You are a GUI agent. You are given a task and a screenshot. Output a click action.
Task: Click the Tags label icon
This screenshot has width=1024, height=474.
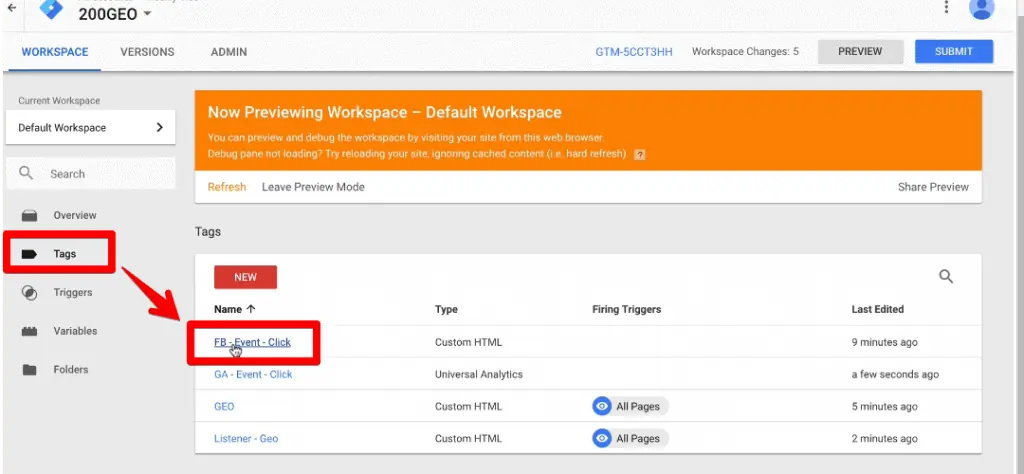(29, 254)
